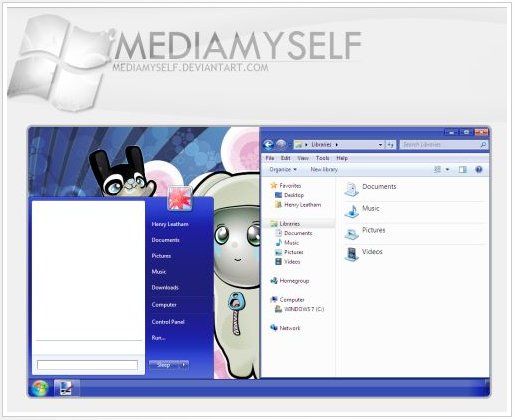Click the change view icon
Viewport: 516px width, 420px height.
tap(437, 170)
